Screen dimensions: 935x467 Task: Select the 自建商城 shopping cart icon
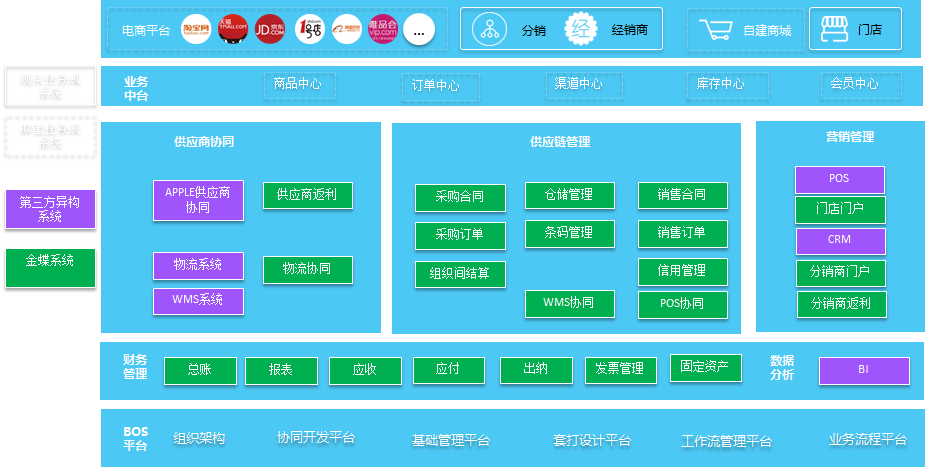[715, 30]
